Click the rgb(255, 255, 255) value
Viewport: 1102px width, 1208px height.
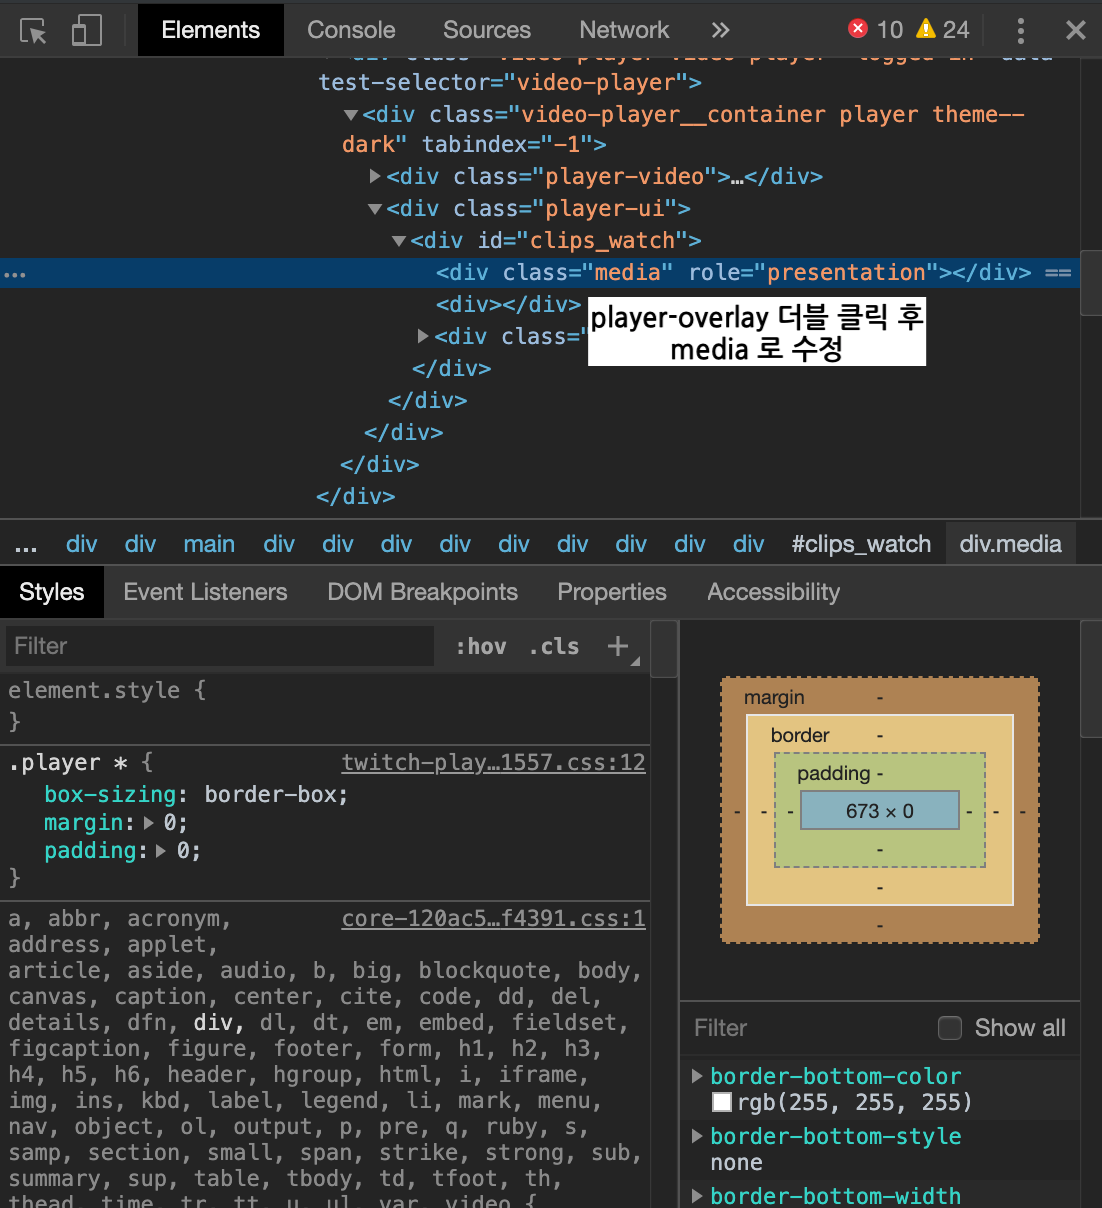pos(855,1102)
